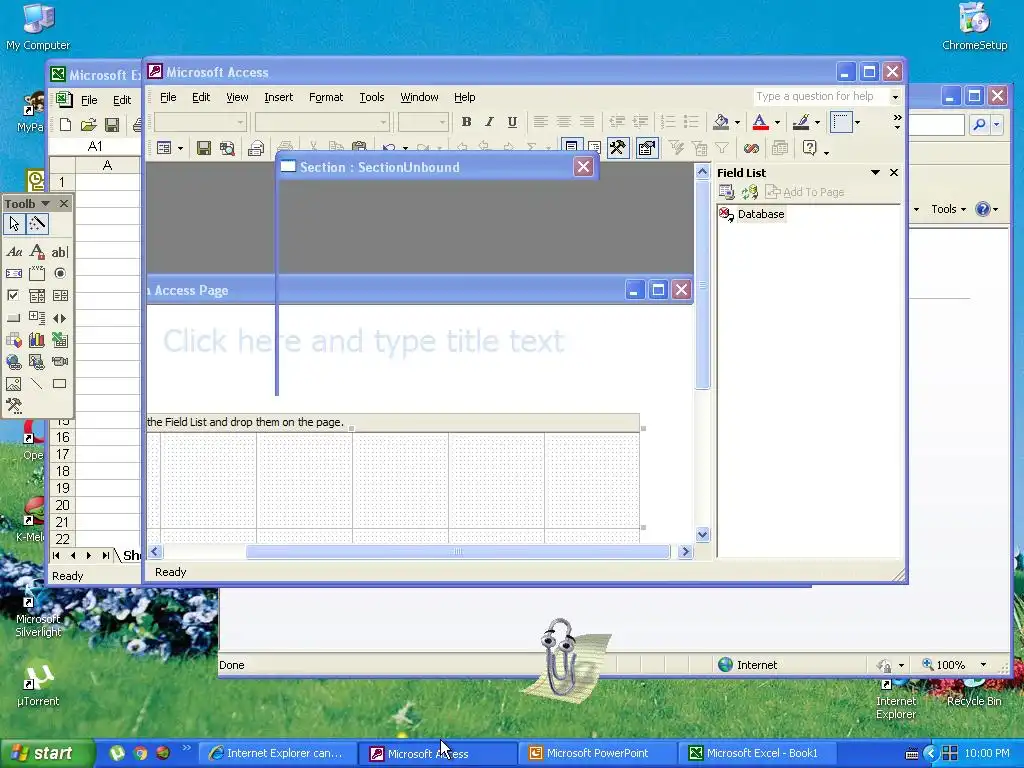Image resolution: width=1024 pixels, height=768 pixels.
Task: Select the Office Spreadsheet tool
Action: tap(59, 340)
